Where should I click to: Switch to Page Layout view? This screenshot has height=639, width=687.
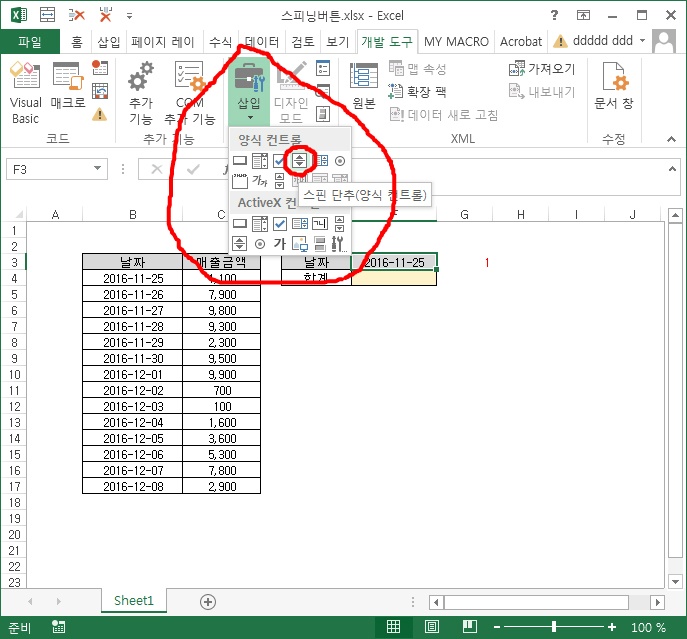tap(432, 627)
